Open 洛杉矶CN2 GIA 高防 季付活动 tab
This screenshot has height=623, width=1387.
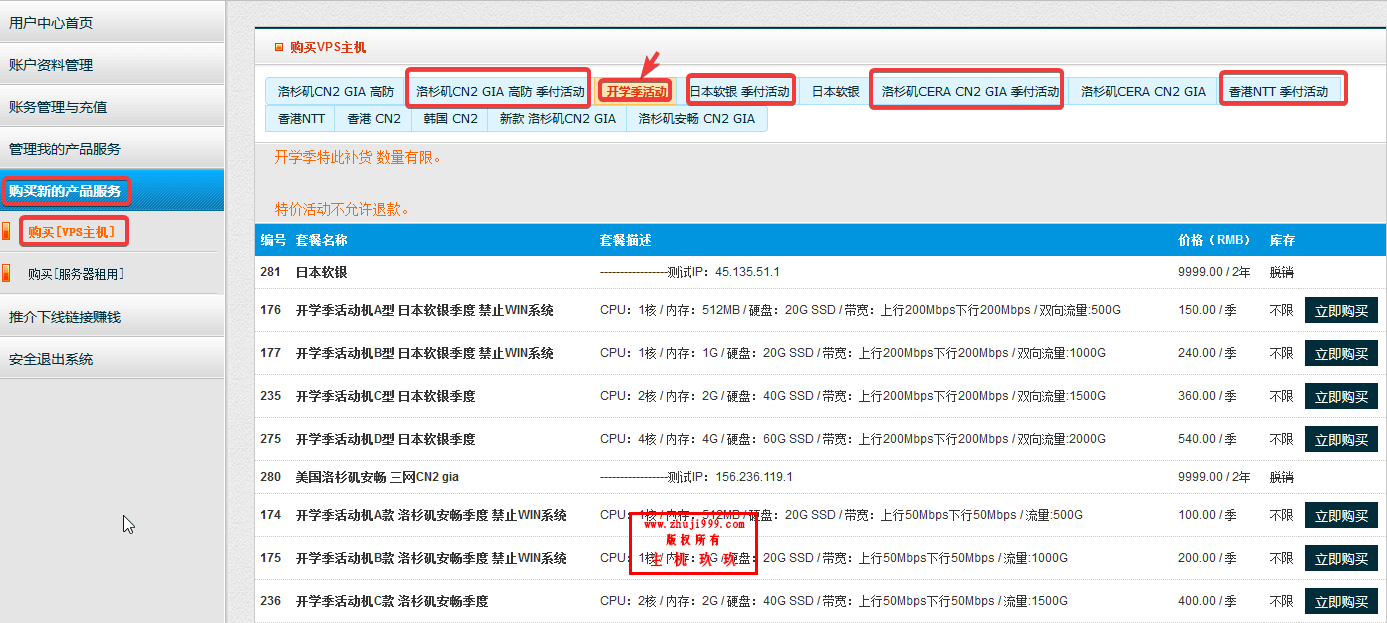click(x=500, y=91)
